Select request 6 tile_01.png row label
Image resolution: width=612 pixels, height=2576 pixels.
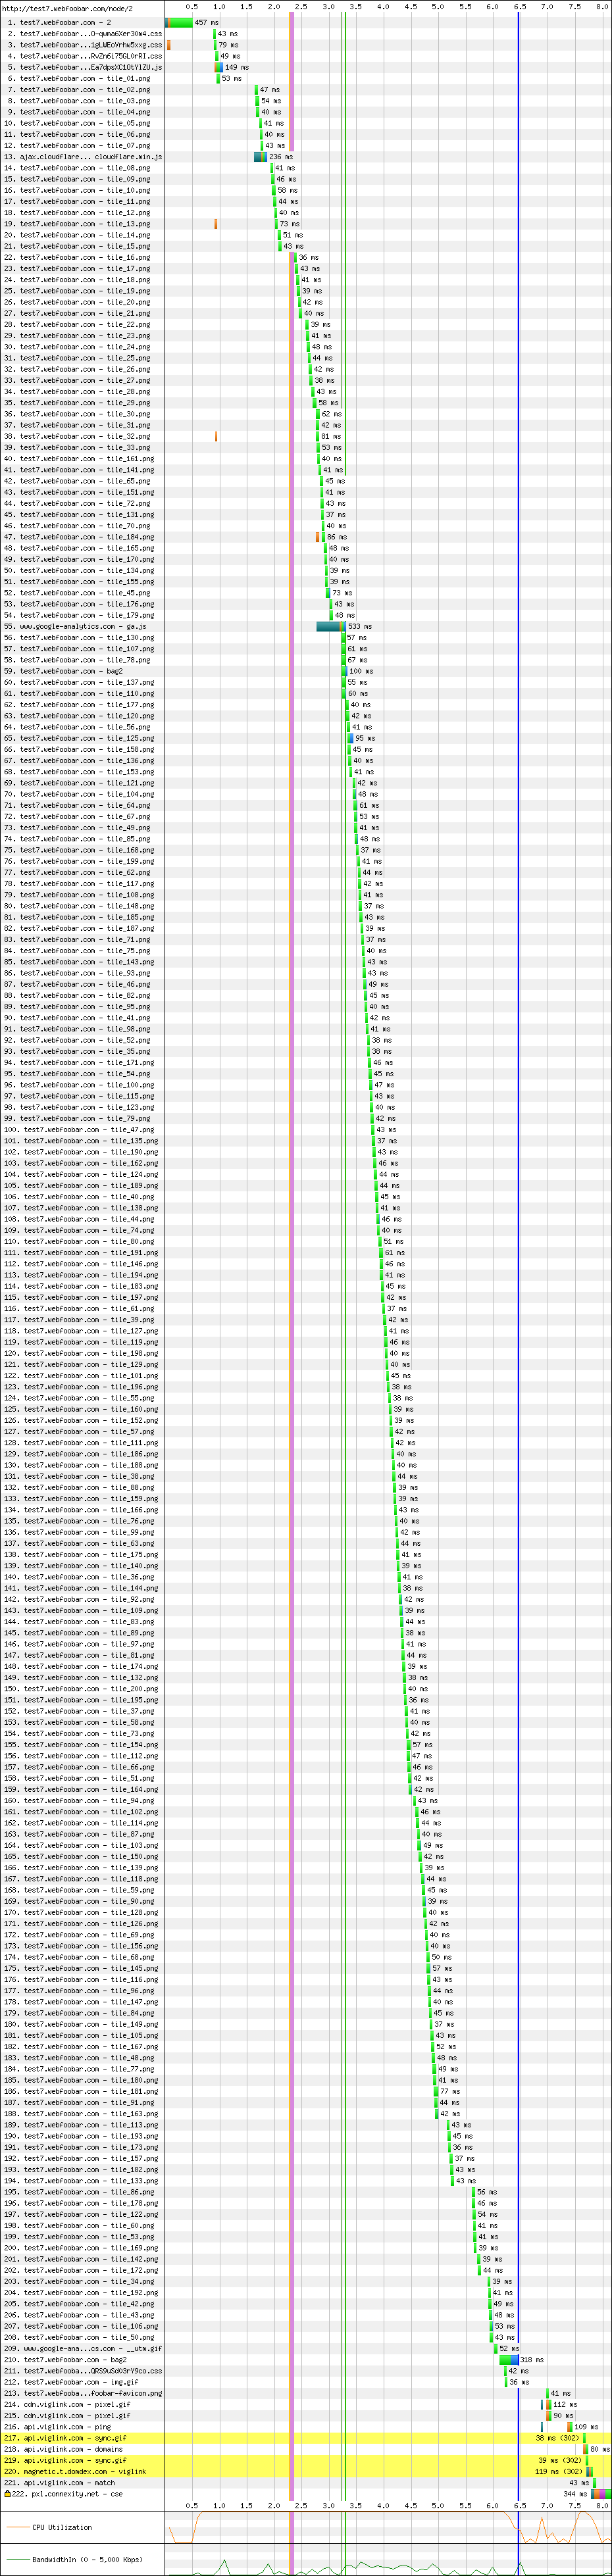(x=85, y=78)
